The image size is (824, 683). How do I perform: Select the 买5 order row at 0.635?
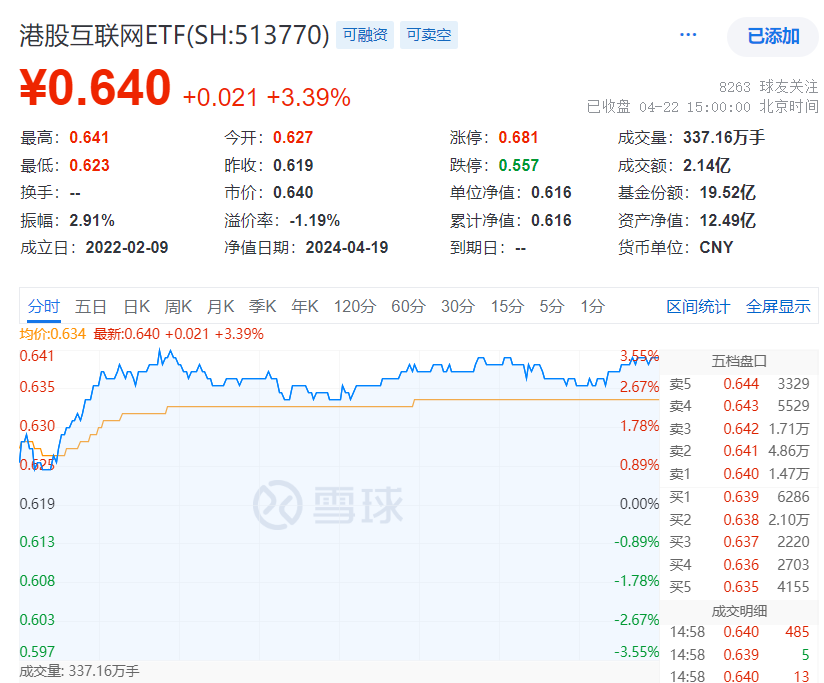coord(739,587)
